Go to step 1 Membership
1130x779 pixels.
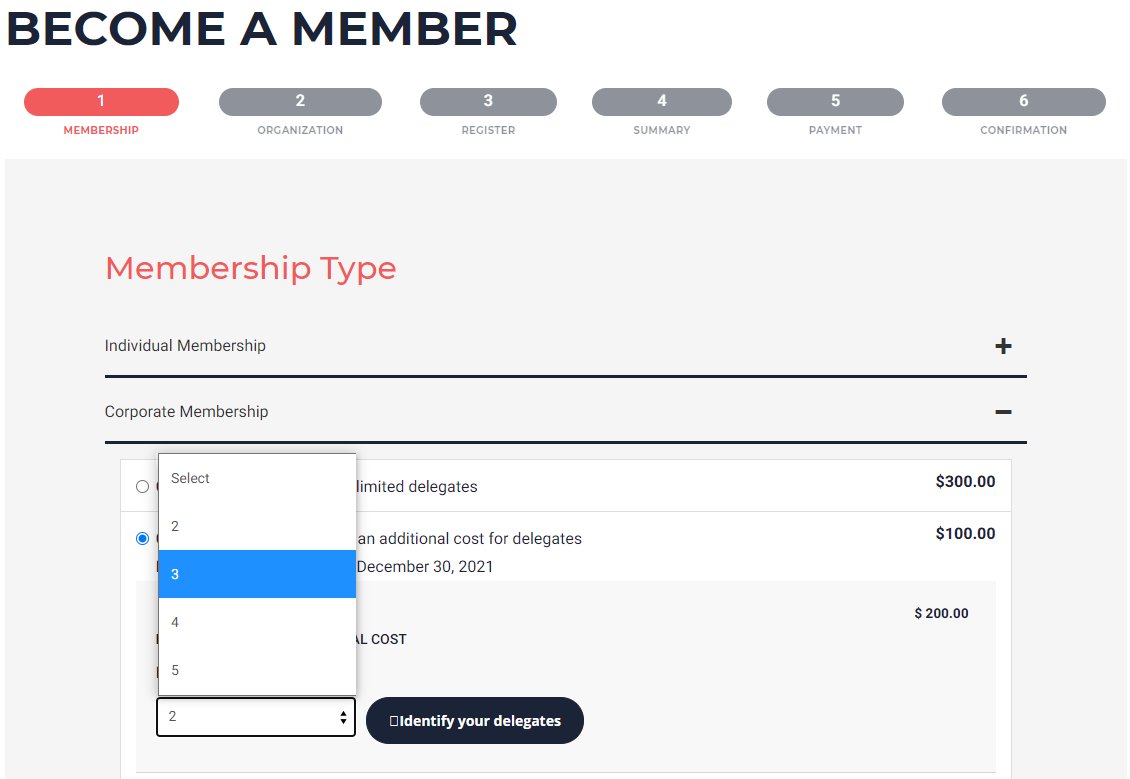(101, 102)
